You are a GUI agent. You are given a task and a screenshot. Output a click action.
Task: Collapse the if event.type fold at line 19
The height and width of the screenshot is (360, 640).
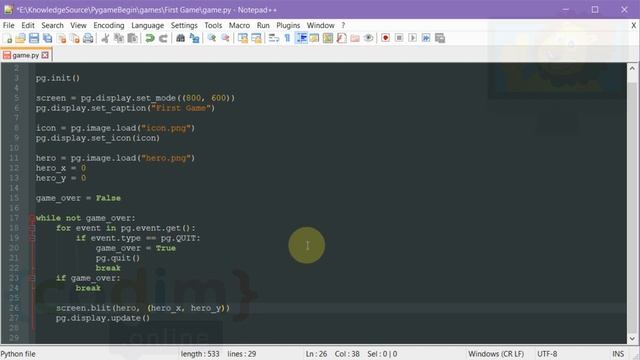point(32,238)
